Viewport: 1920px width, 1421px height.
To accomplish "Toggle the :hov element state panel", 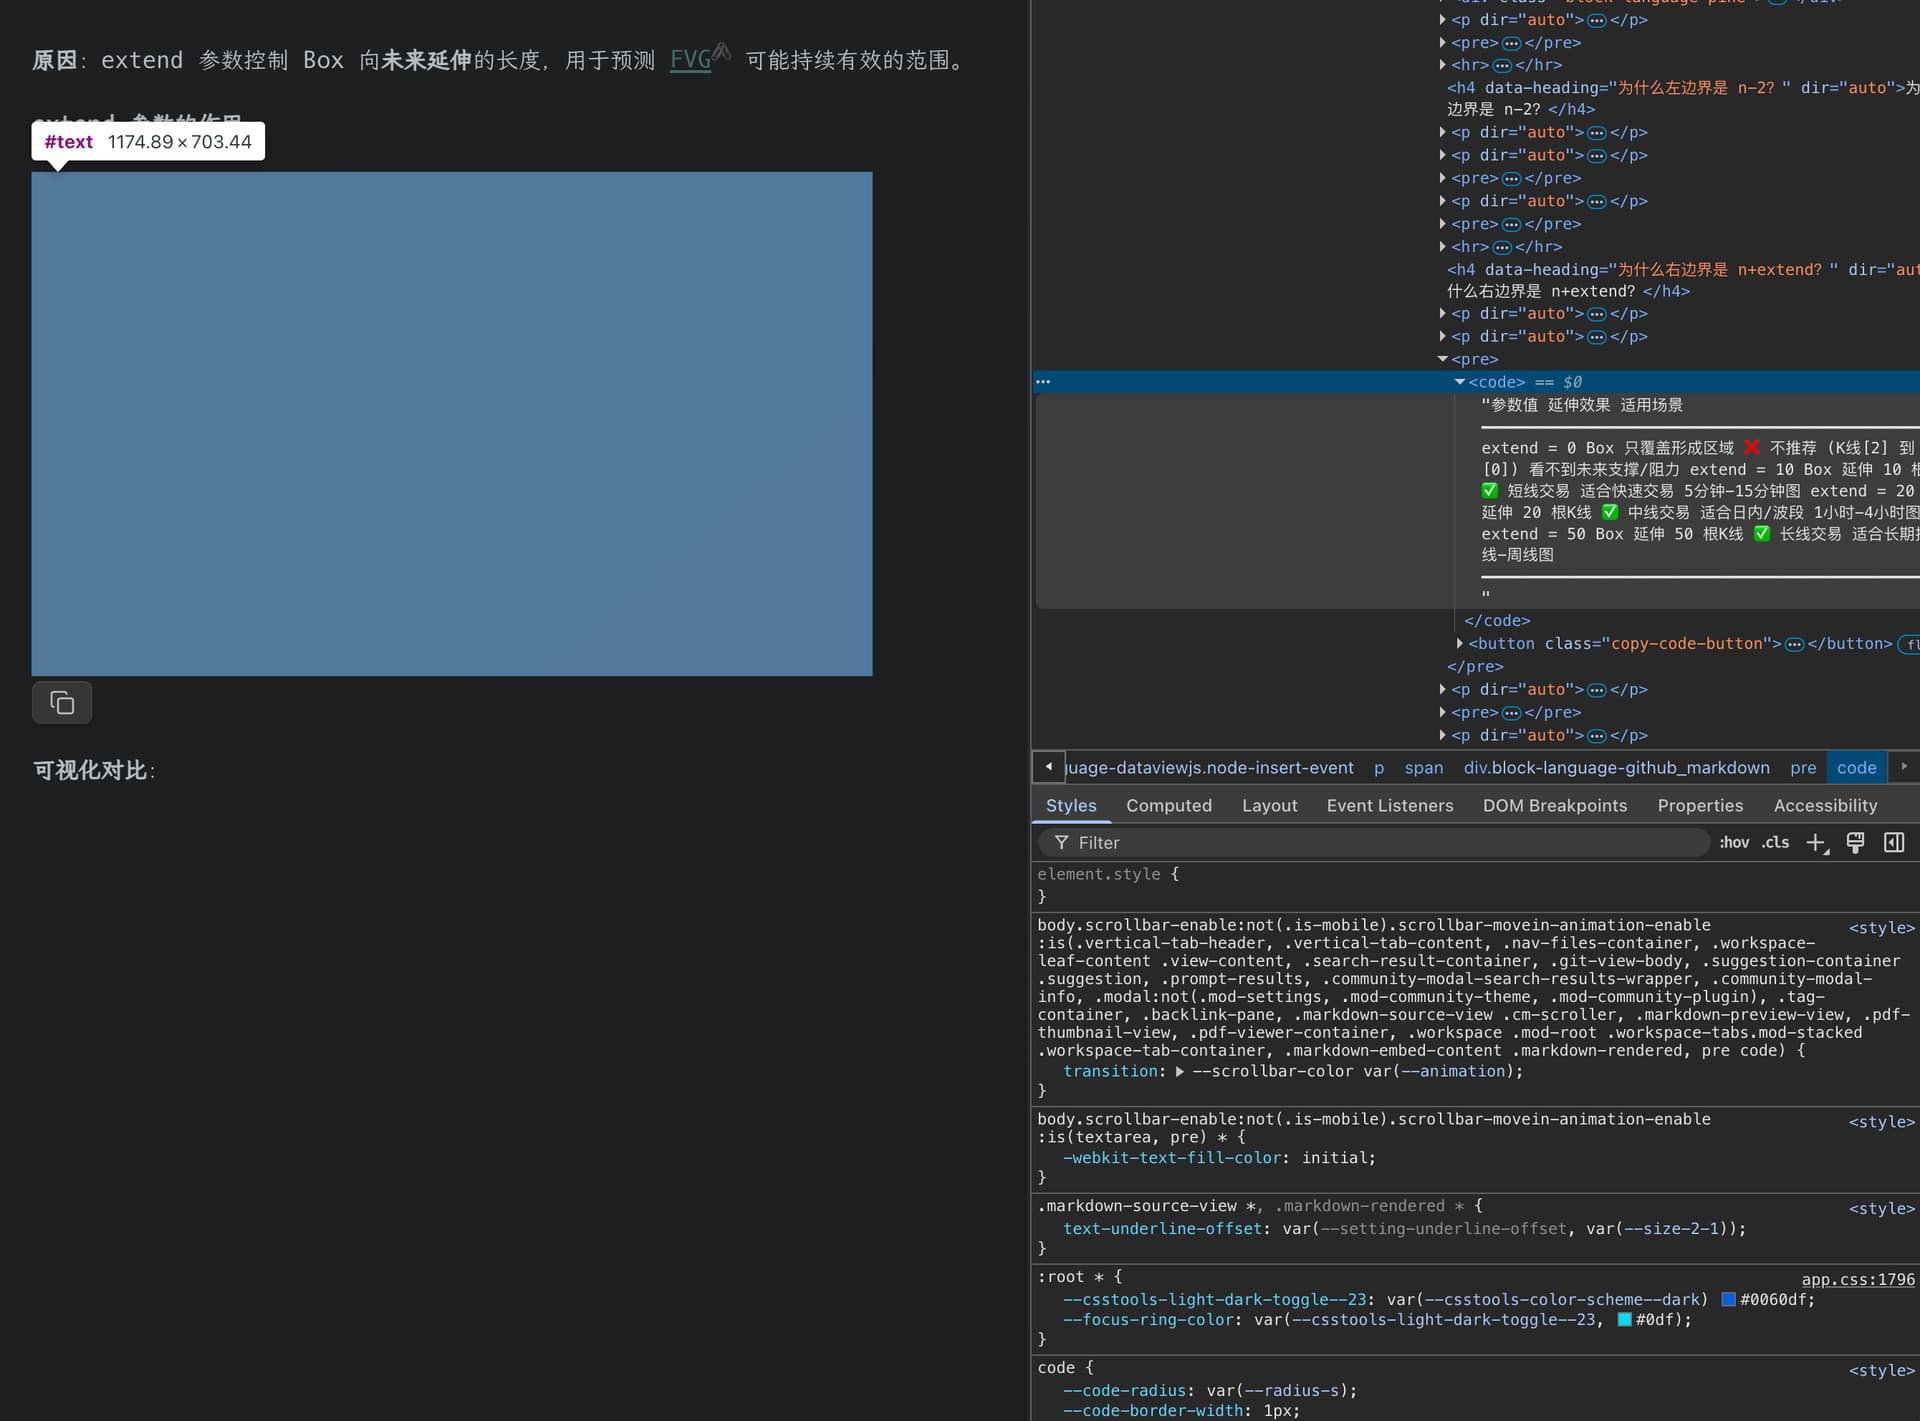I will (x=1734, y=843).
